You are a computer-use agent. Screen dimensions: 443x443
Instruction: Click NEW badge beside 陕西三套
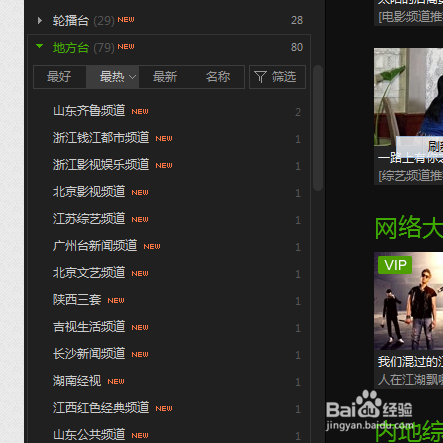coord(116,301)
